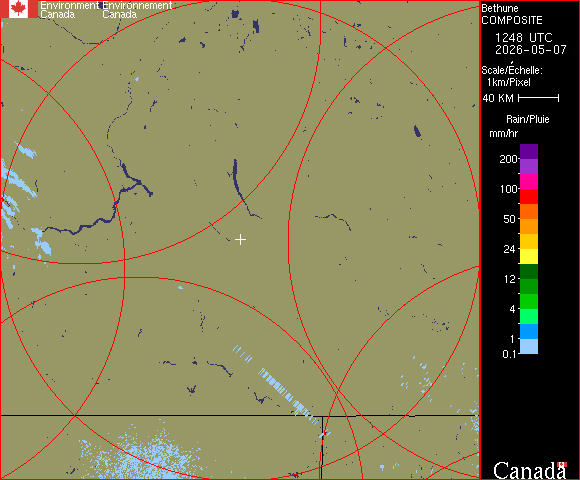
Task: Pick the yellow 24 mm/hr legend swatch
Action: click(x=529, y=256)
